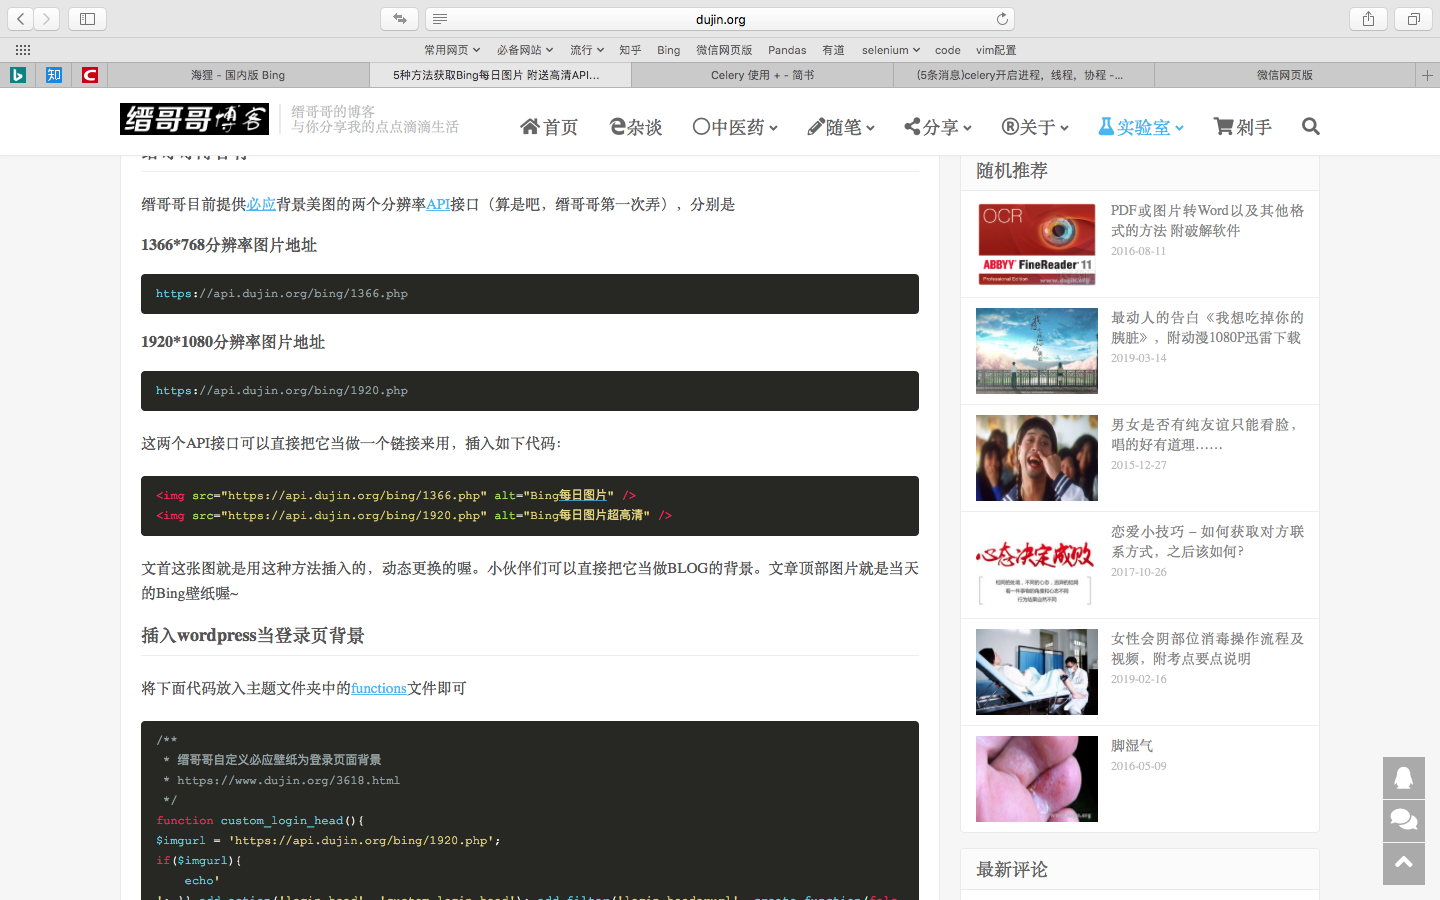Open 恋爱小技巧 article title
Viewport: 1440px width, 900px height.
click(x=1207, y=541)
